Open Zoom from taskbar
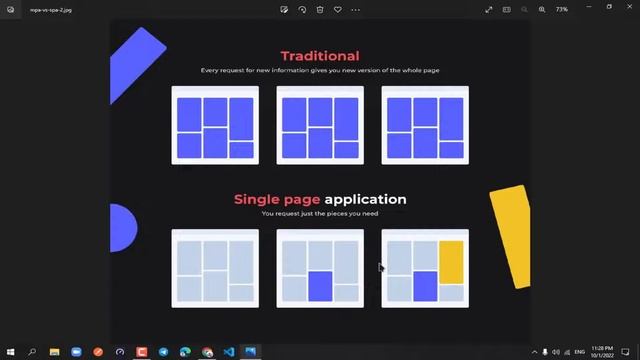 coord(76,352)
